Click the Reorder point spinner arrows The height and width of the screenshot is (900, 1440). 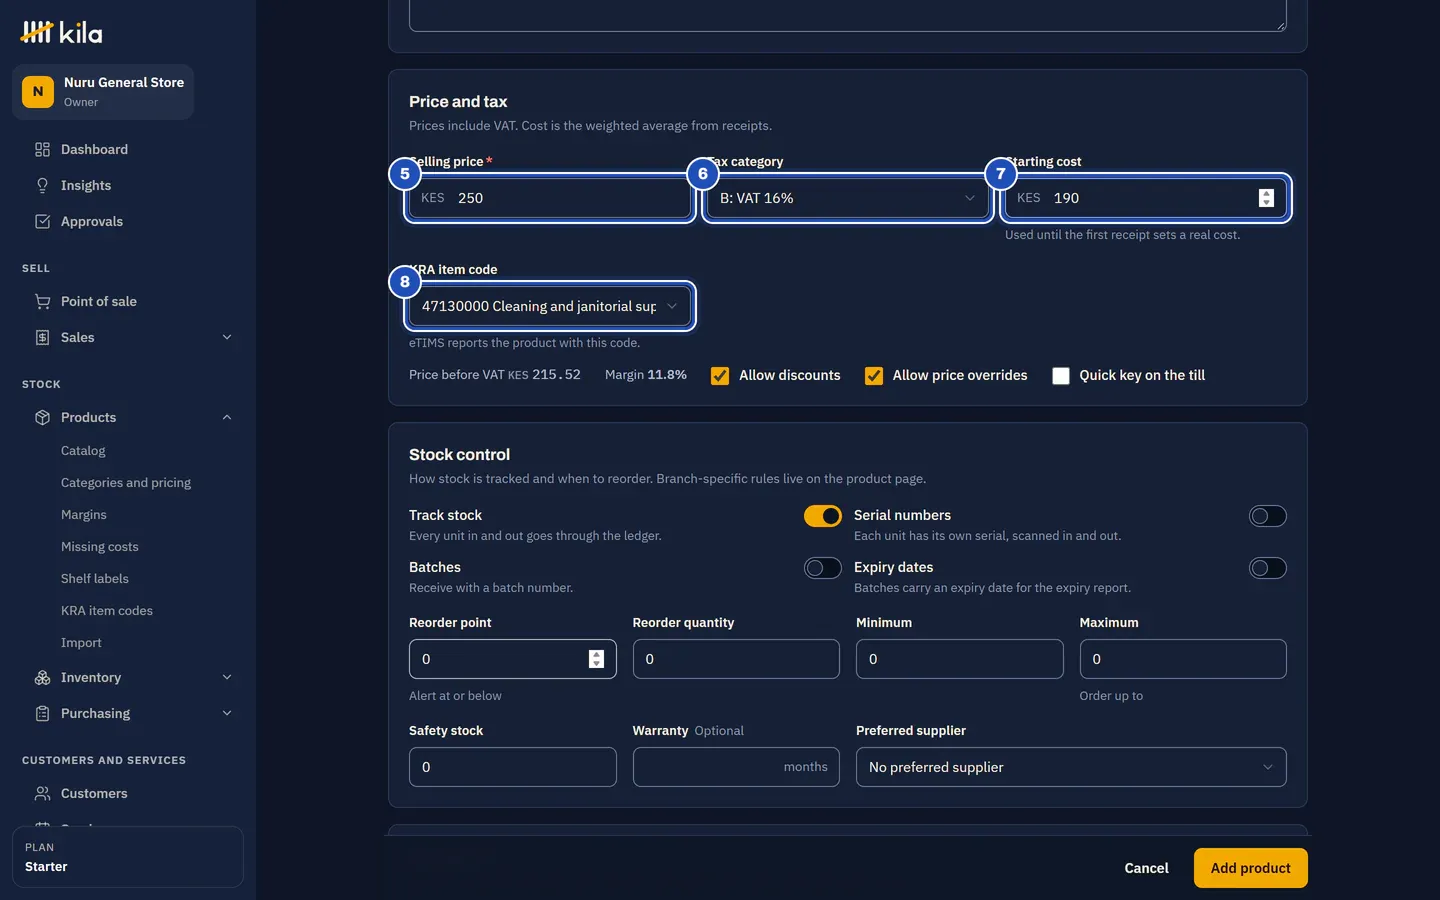tap(596, 659)
